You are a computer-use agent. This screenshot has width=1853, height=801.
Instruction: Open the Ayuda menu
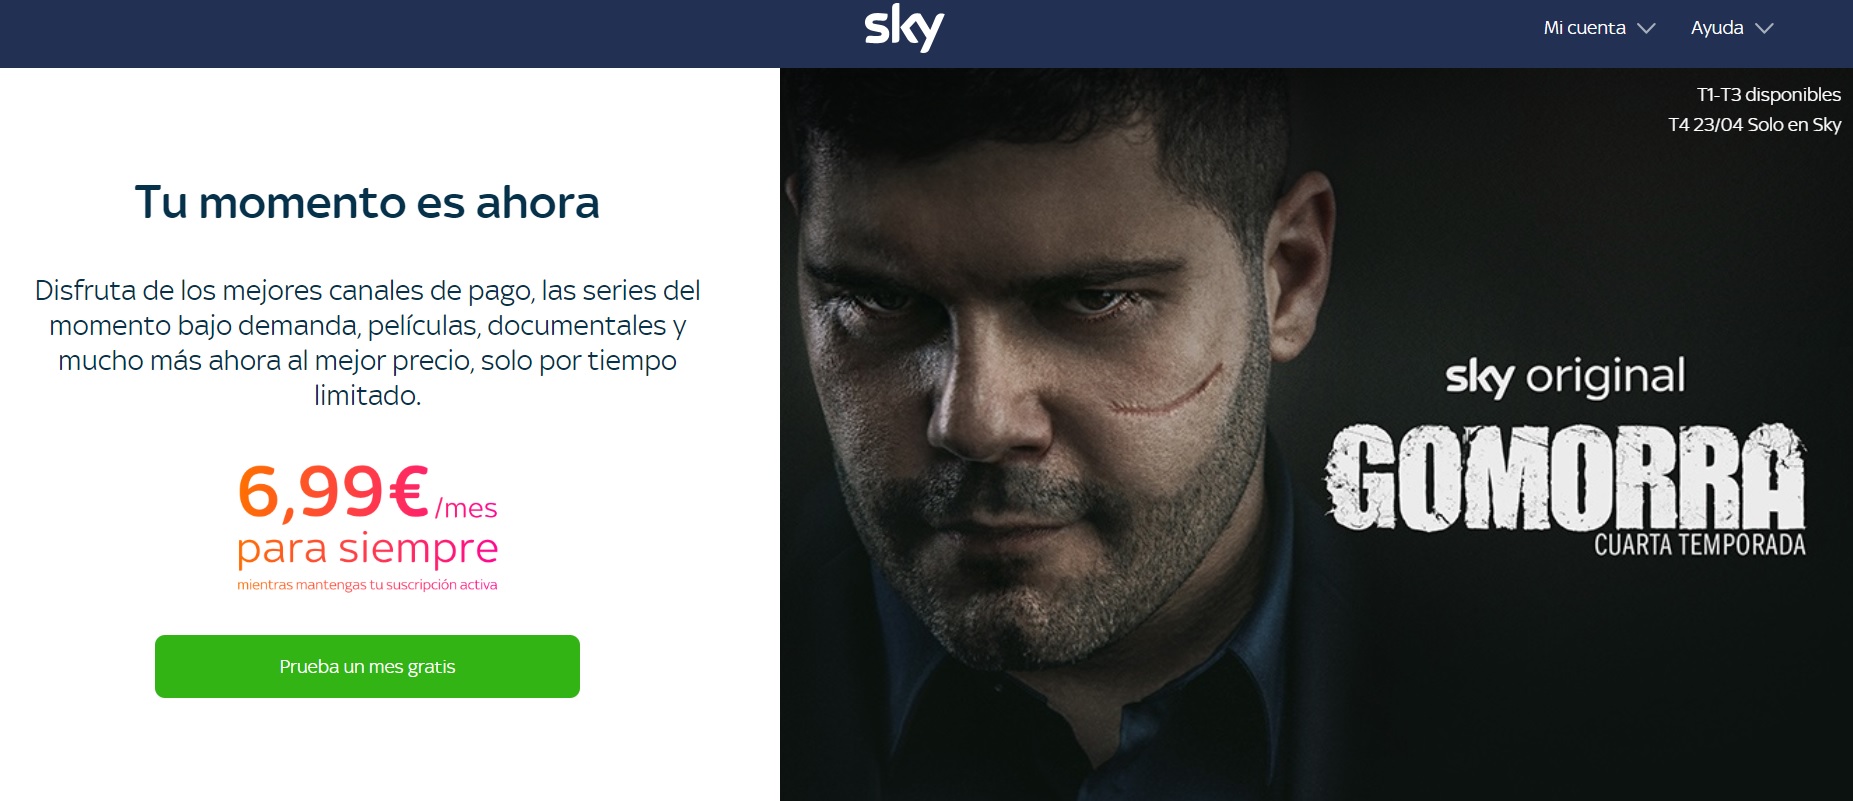pyautogui.click(x=1732, y=28)
